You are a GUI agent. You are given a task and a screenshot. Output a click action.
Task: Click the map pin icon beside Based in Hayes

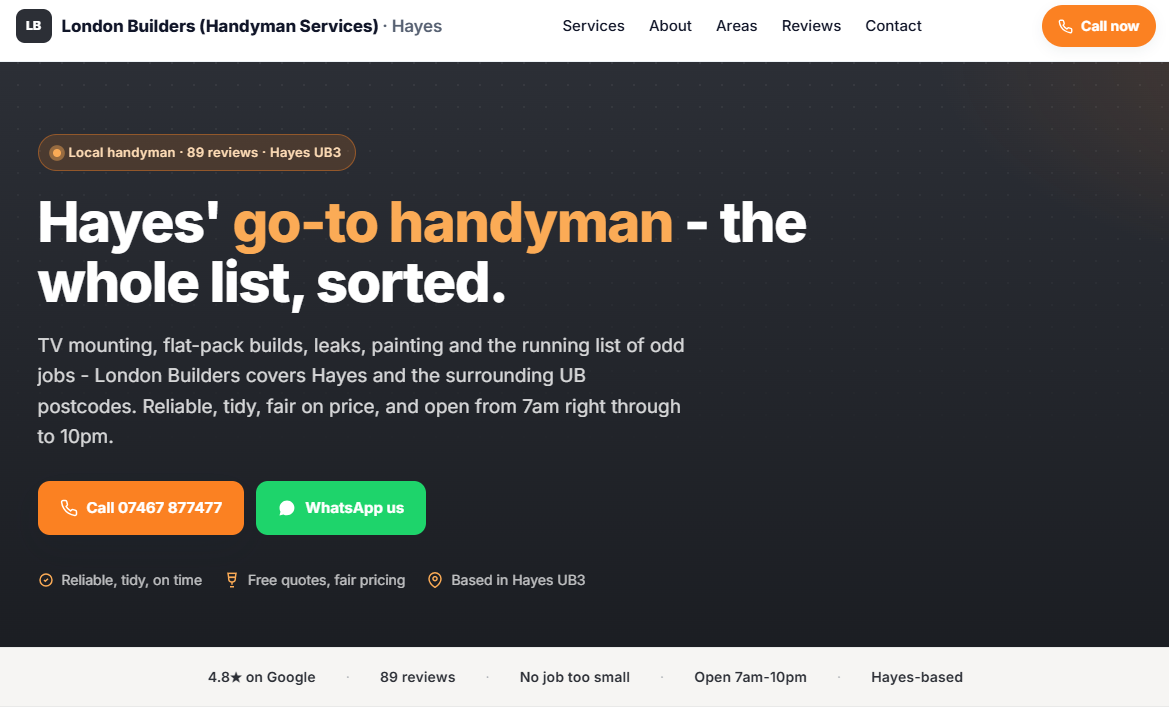(x=435, y=580)
